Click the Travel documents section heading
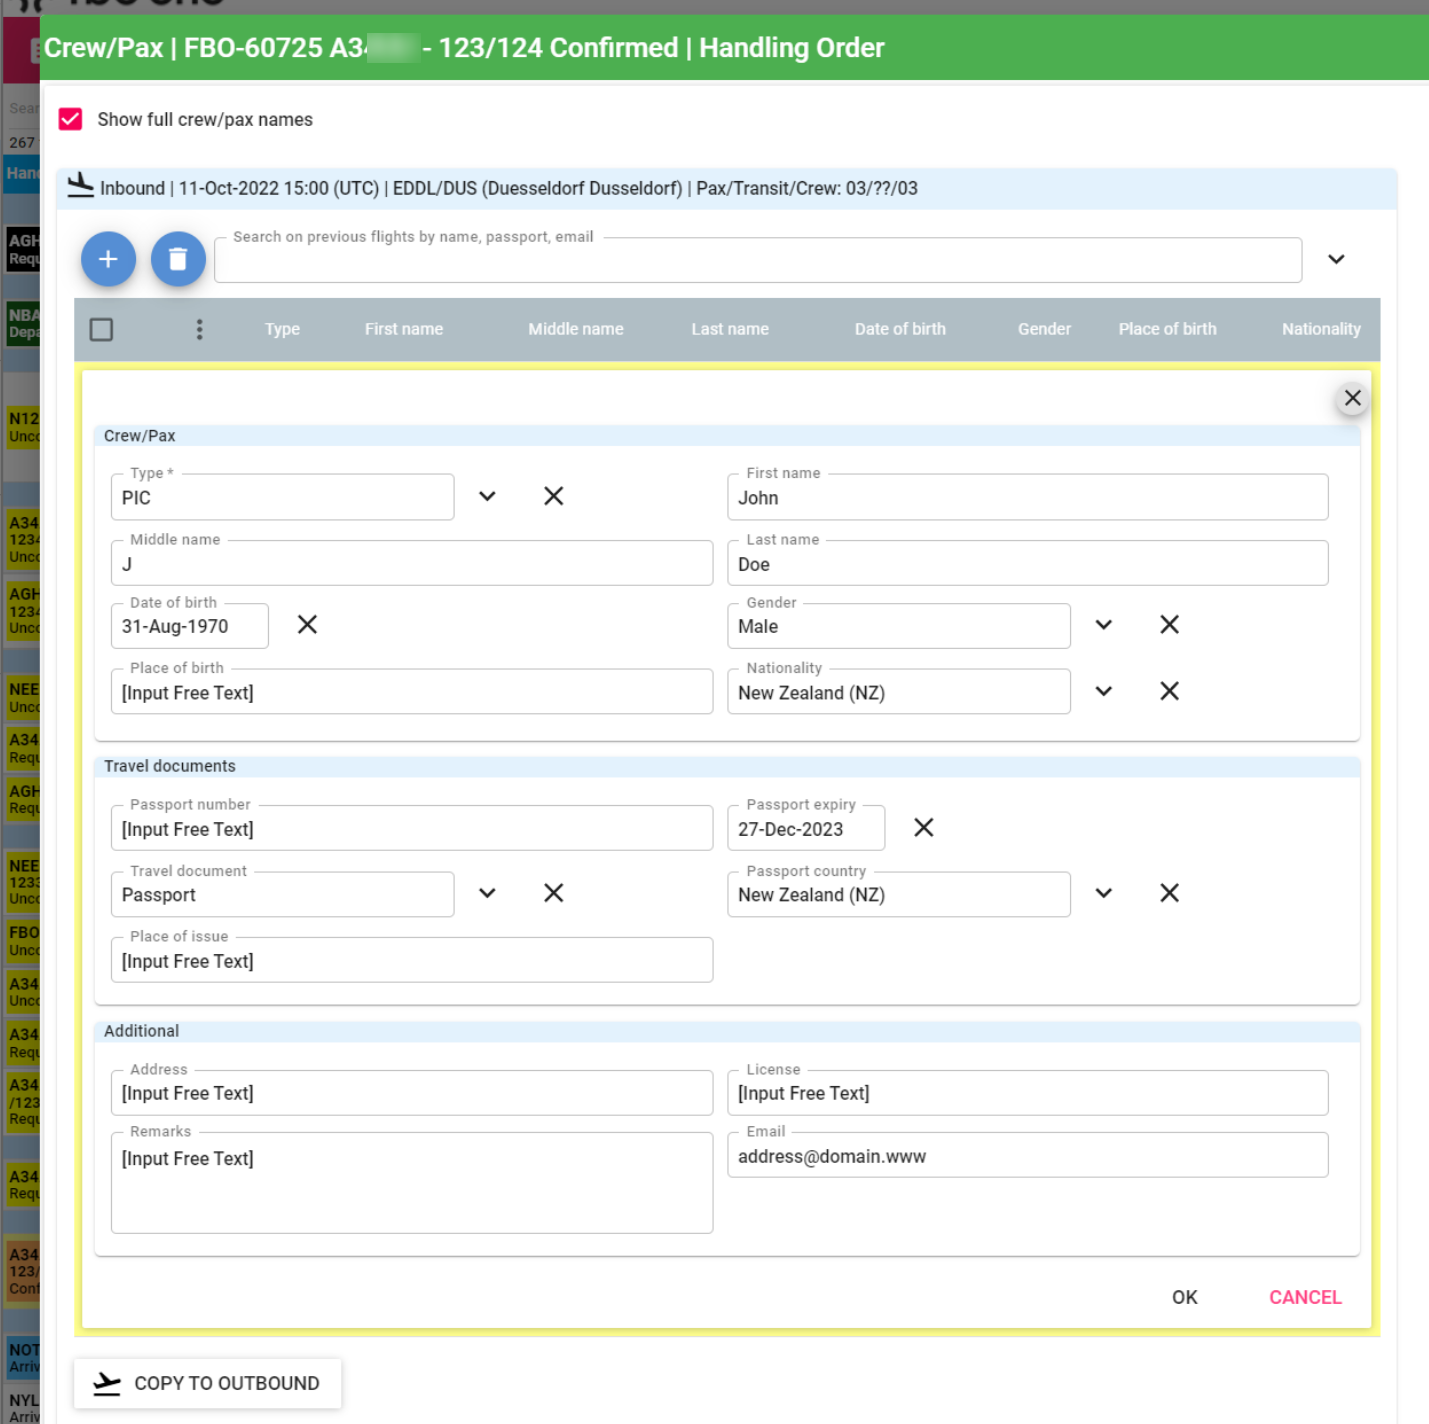The height and width of the screenshot is (1424, 1429). tap(170, 766)
